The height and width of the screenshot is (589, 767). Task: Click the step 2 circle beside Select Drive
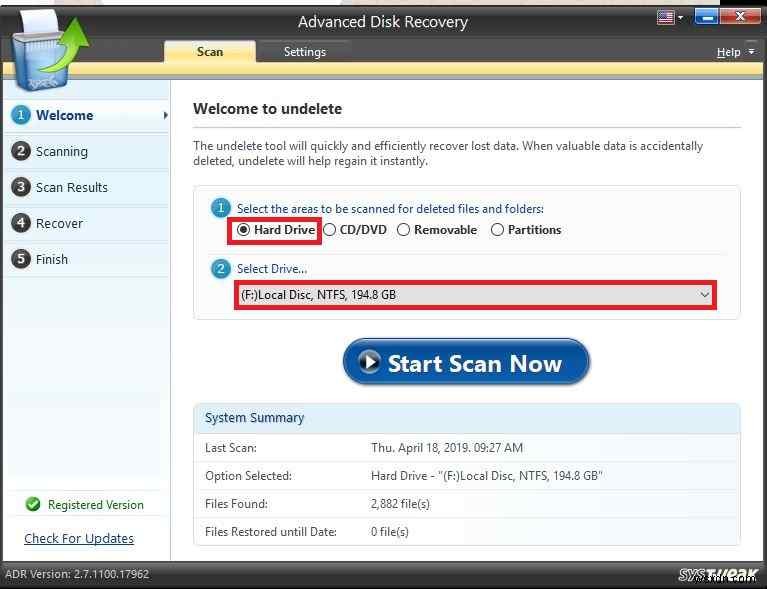point(221,268)
